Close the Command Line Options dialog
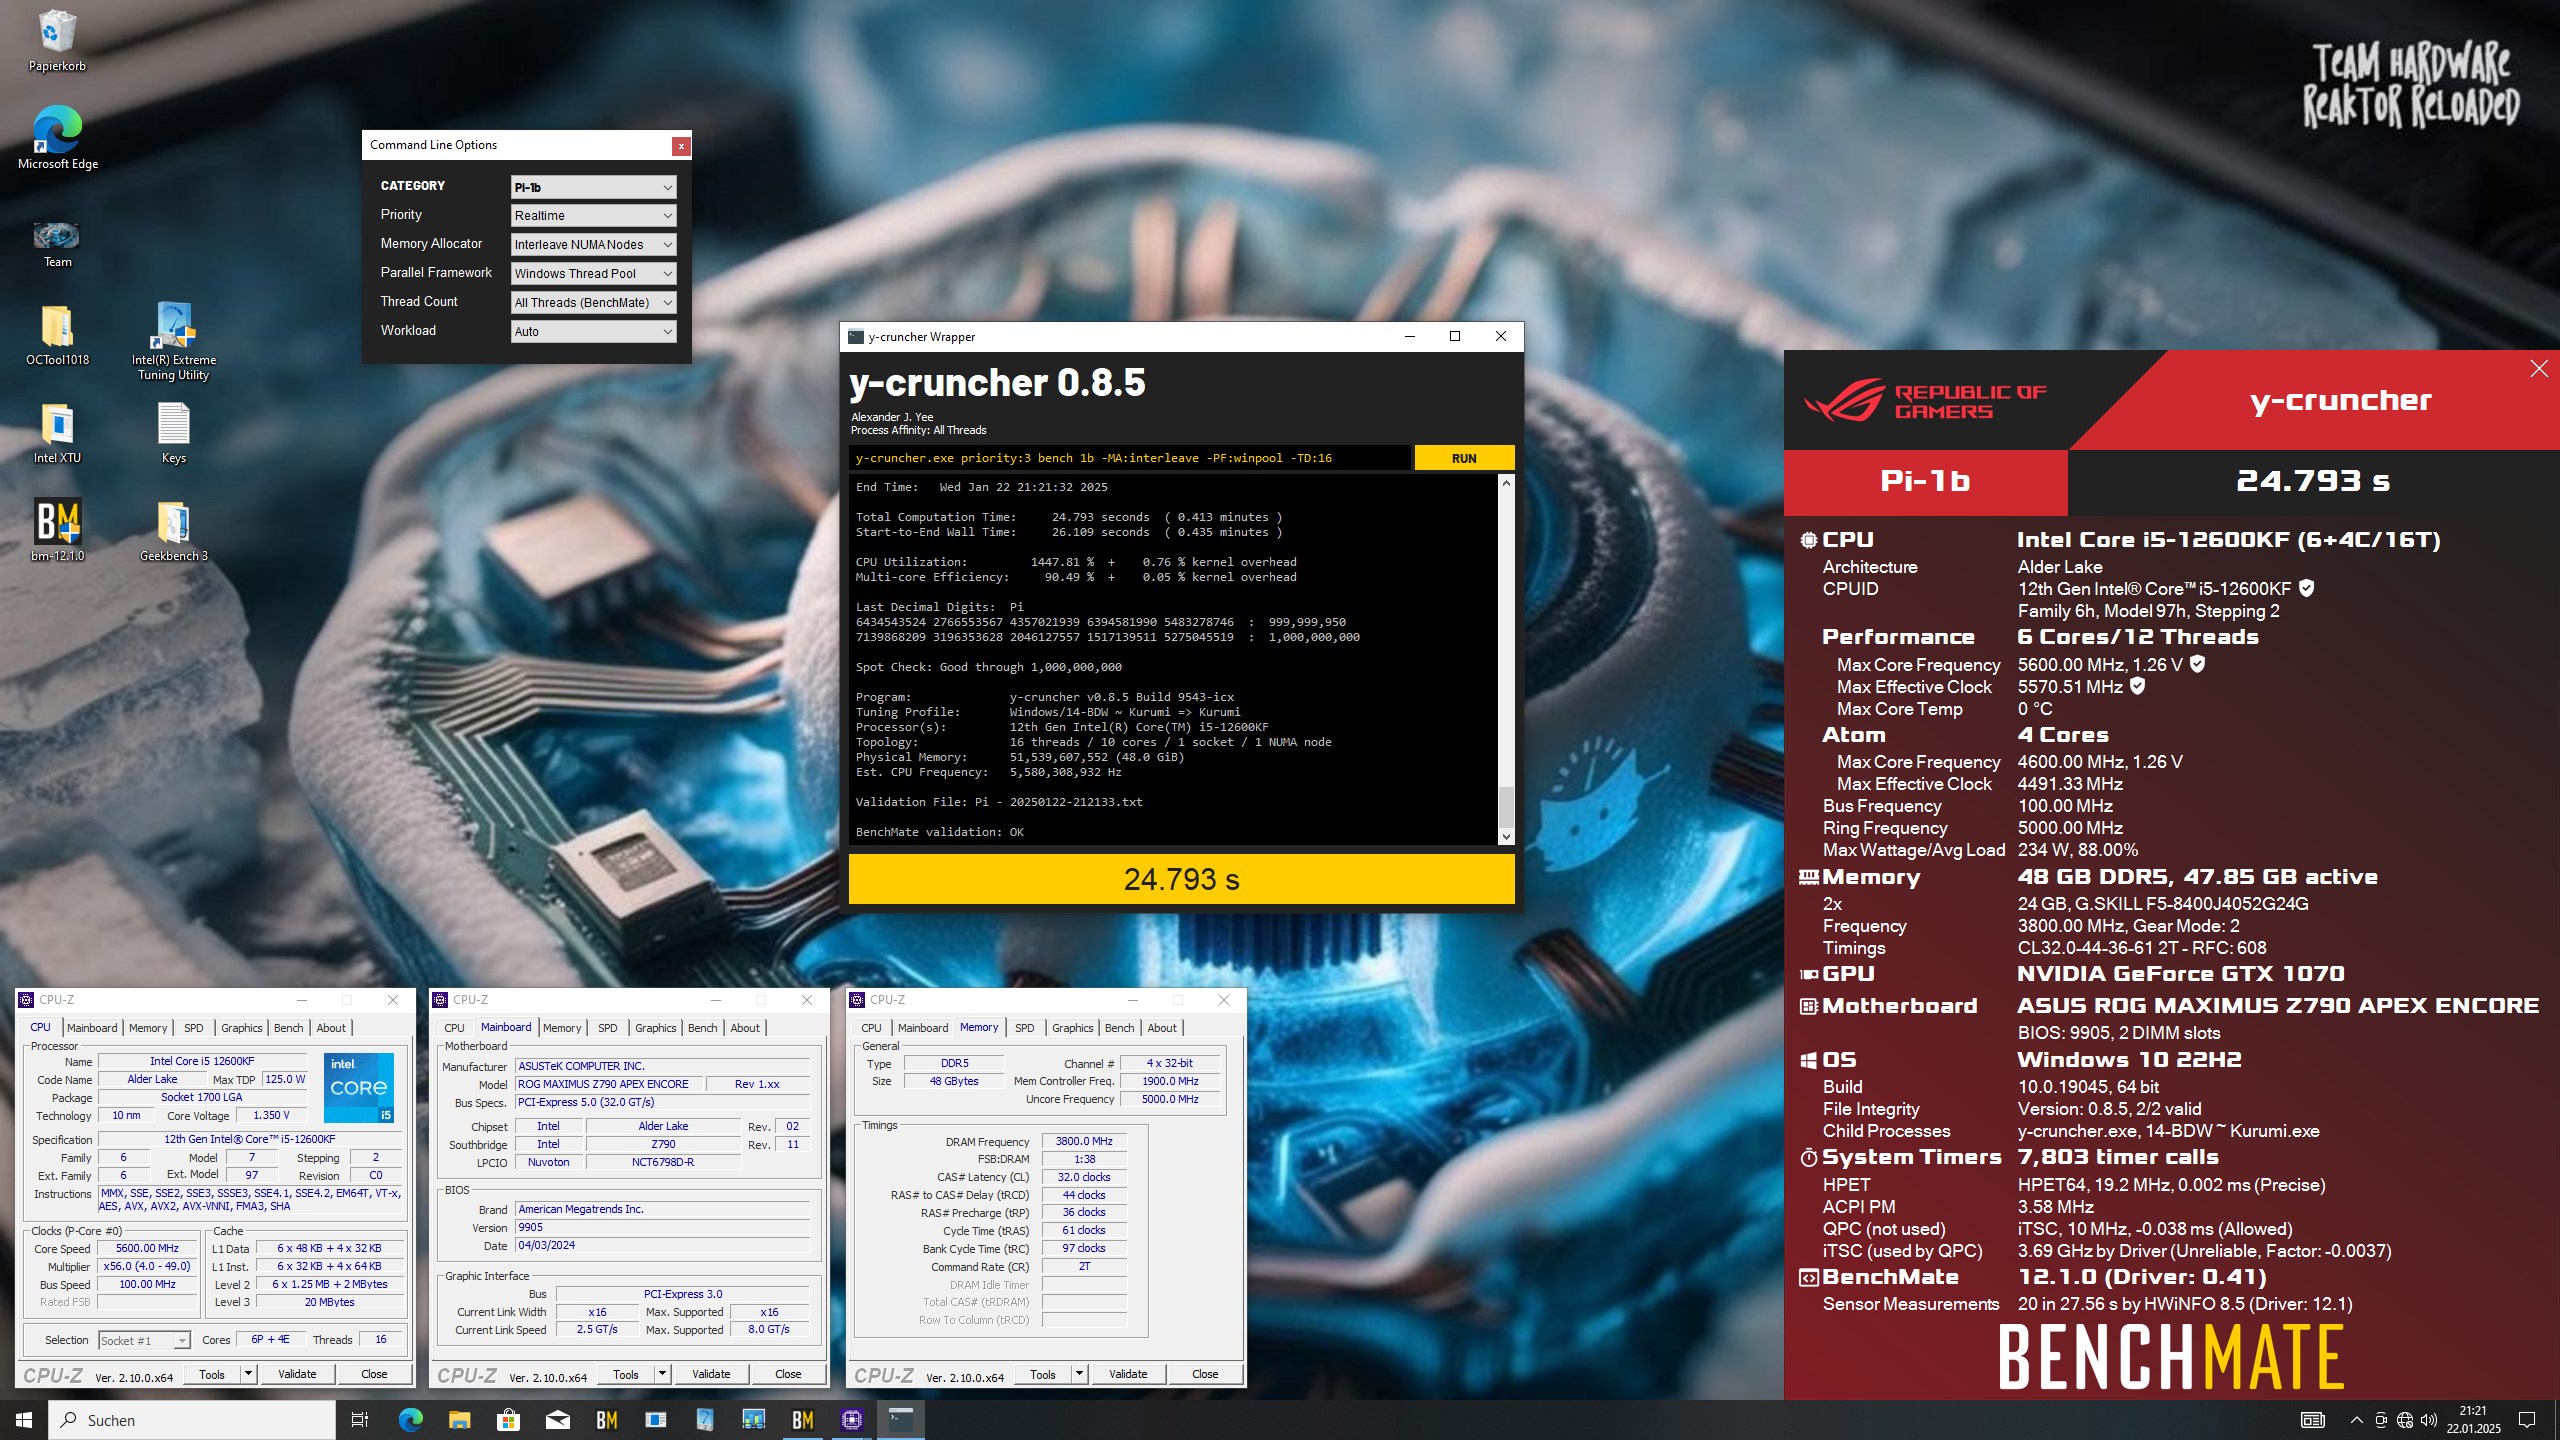The image size is (2560, 1440). tap(681, 146)
